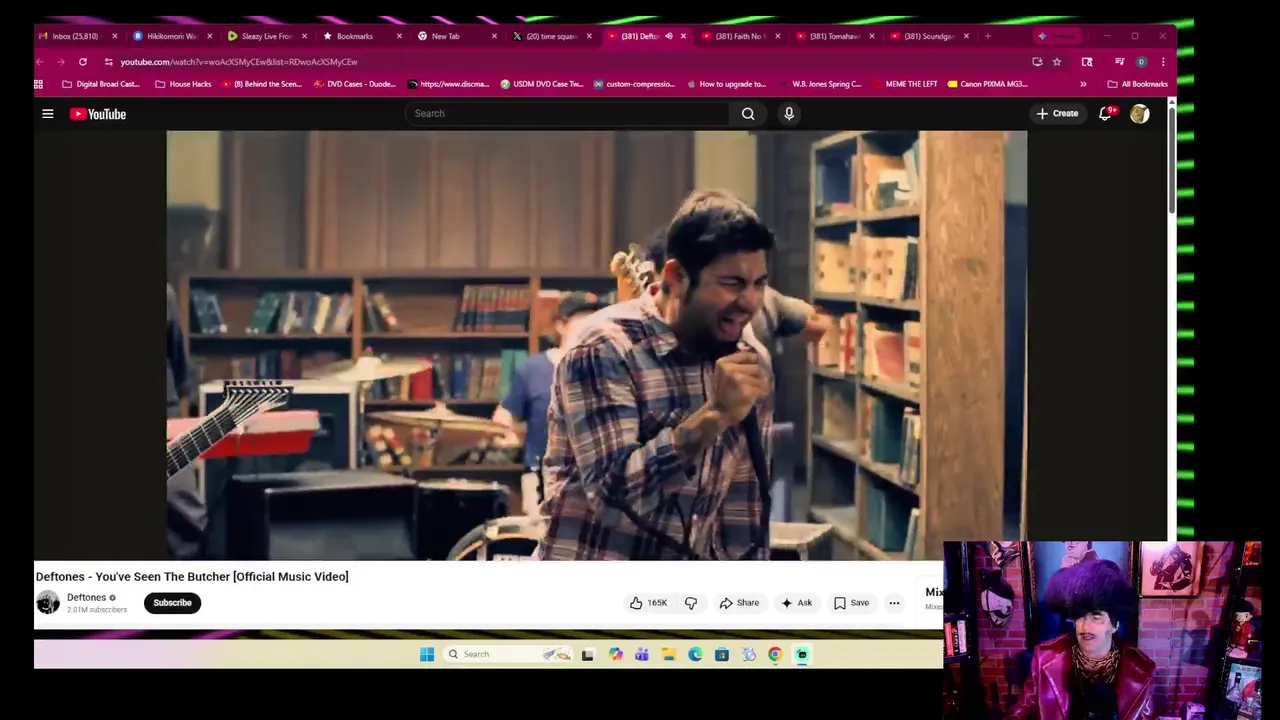Viewport: 1280px width, 720px height.
Task: Open Chrome side panel icon
Action: tap(1087, 62)
